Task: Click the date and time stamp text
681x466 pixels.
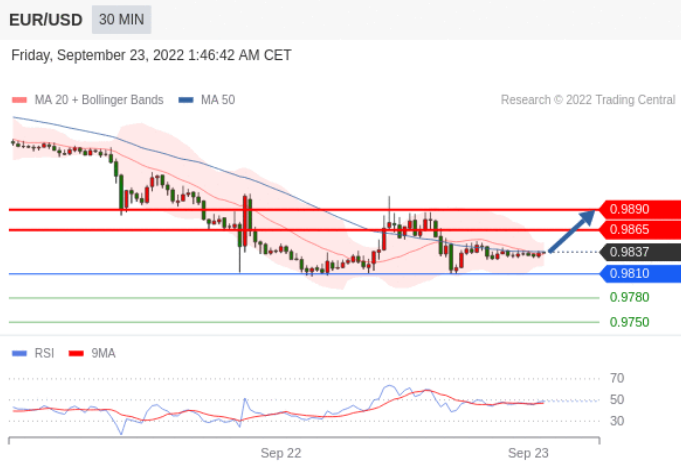Action: (151, 55)
